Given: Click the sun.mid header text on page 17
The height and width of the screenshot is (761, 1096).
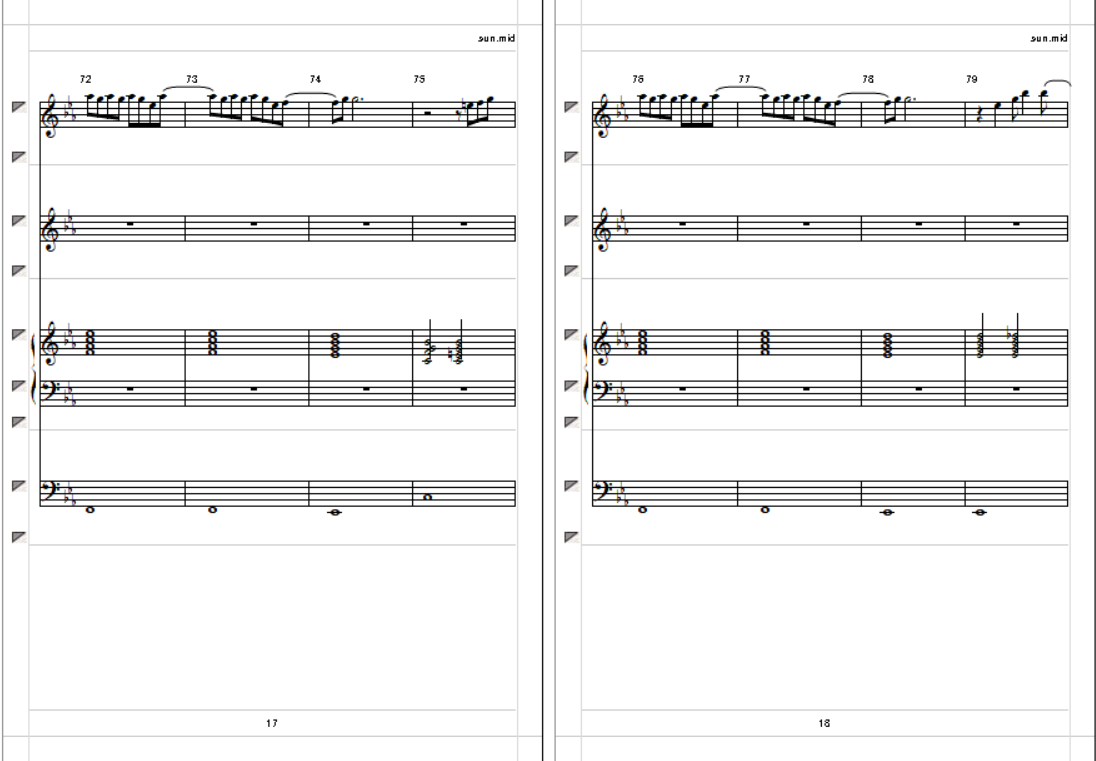Looking at the screenshot, I should coord(496,38).
